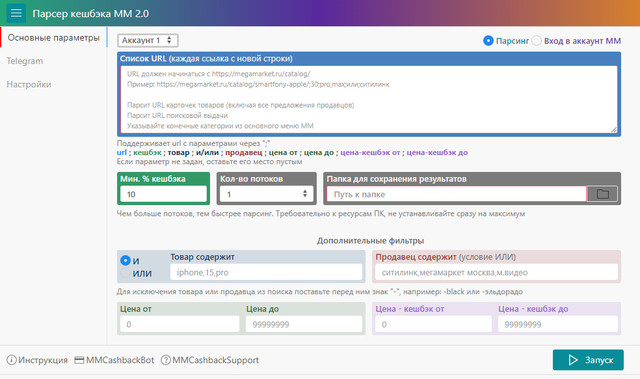Open the MMCashbackBot link
Image resolution: width=640 pixels, height=379 pixels.
120,360
